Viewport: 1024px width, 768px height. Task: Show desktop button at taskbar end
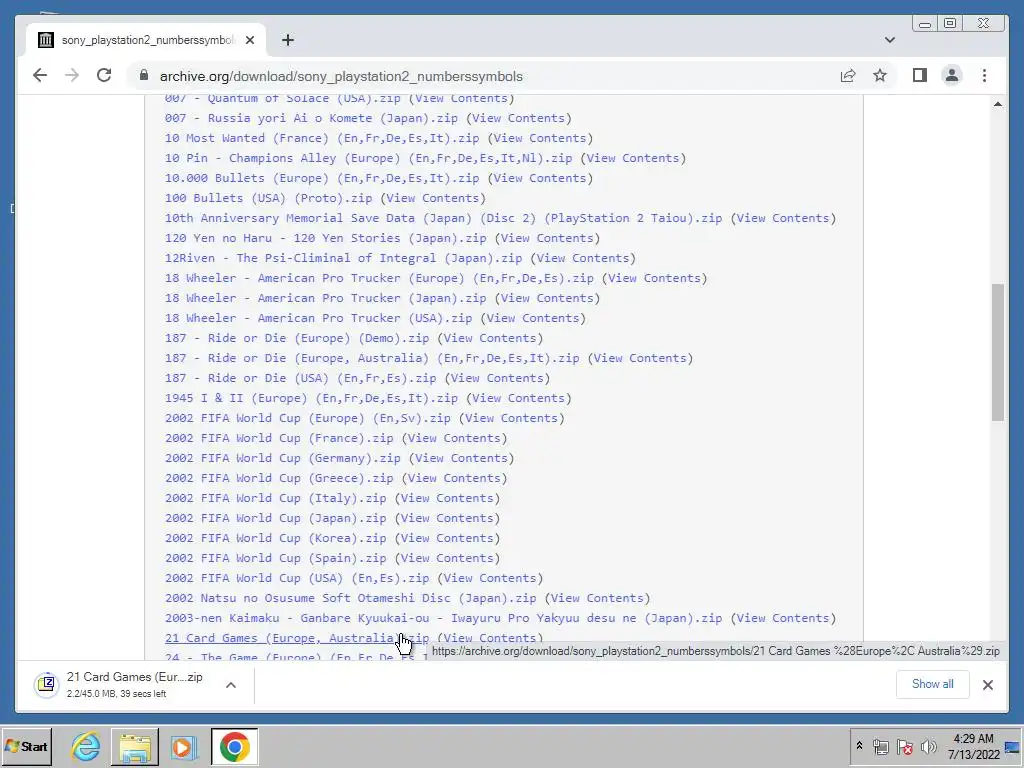tap(1013, 746)
